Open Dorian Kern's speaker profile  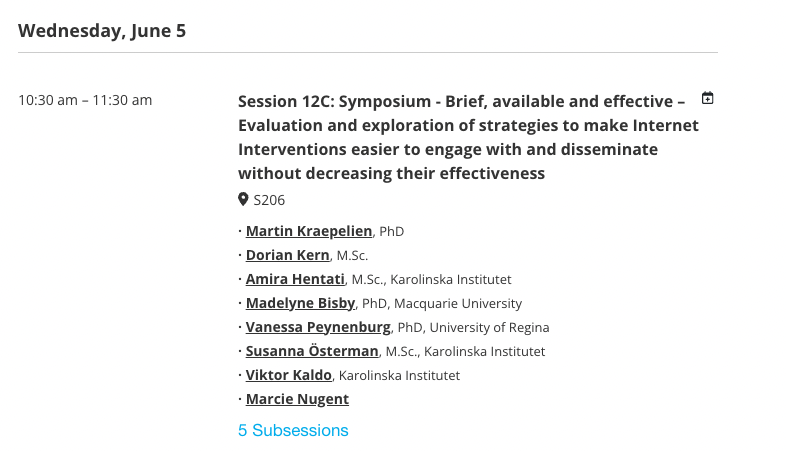coord(288,255)
